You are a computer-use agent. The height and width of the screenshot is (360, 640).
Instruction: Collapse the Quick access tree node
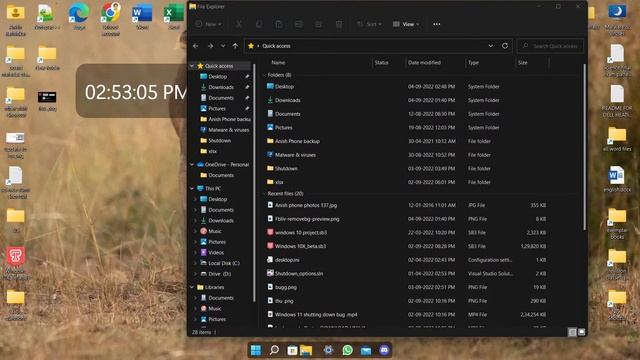[192, 66]
